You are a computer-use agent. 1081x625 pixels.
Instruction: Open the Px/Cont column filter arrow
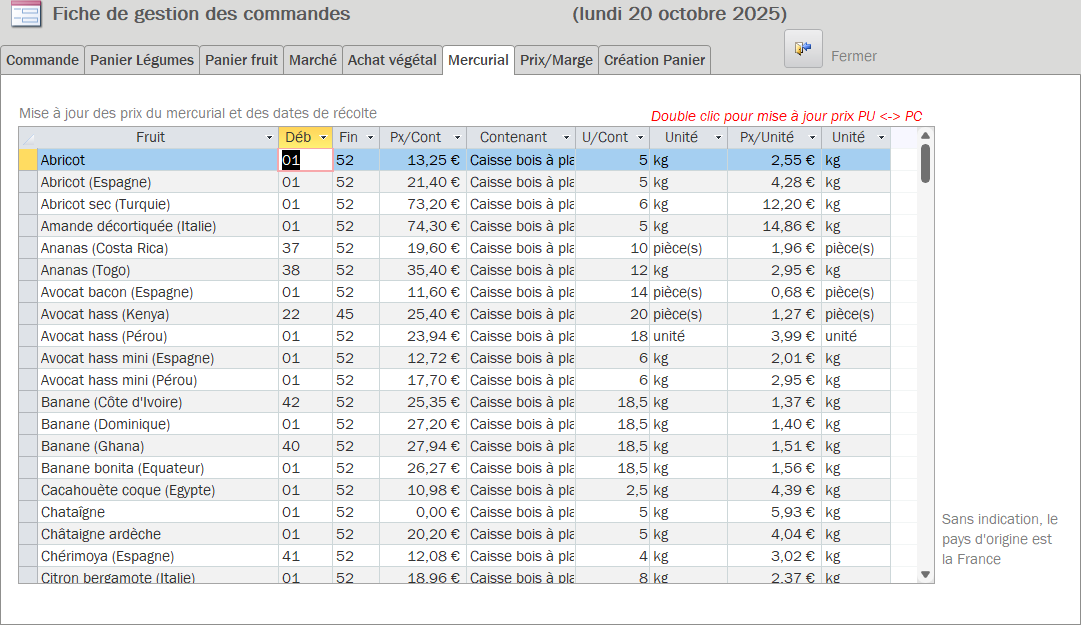coord(457,138)
